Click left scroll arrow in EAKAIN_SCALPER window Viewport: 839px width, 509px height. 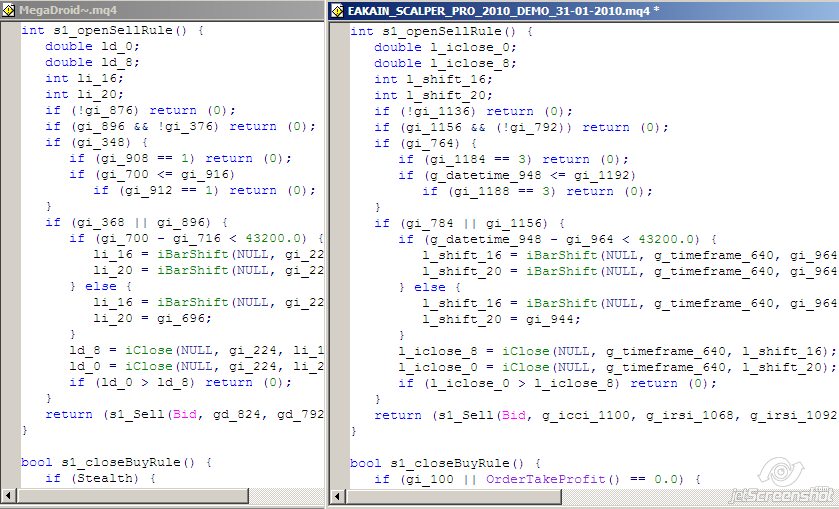[x=337, y=497]
